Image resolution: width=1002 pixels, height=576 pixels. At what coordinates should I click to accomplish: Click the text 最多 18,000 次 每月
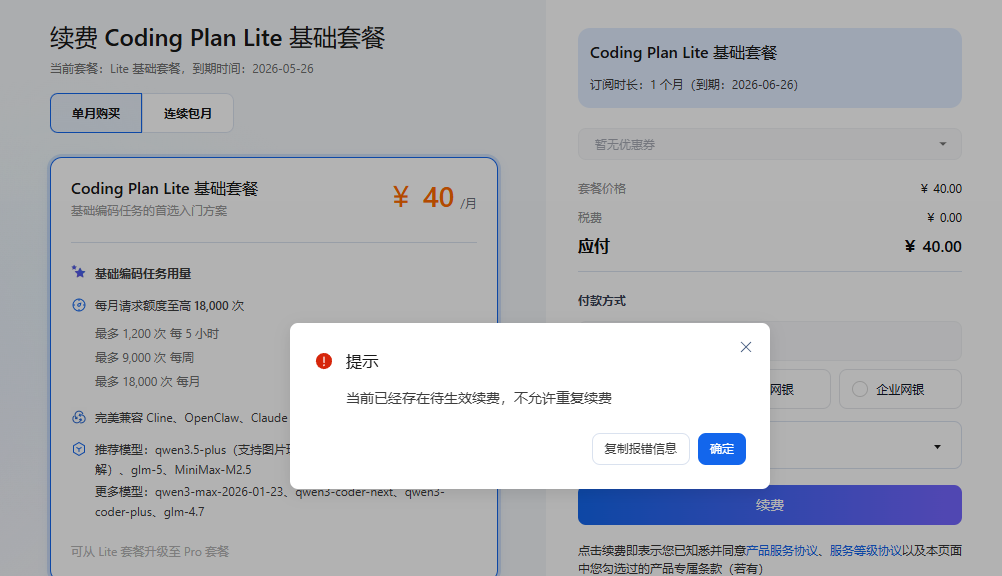148,382
